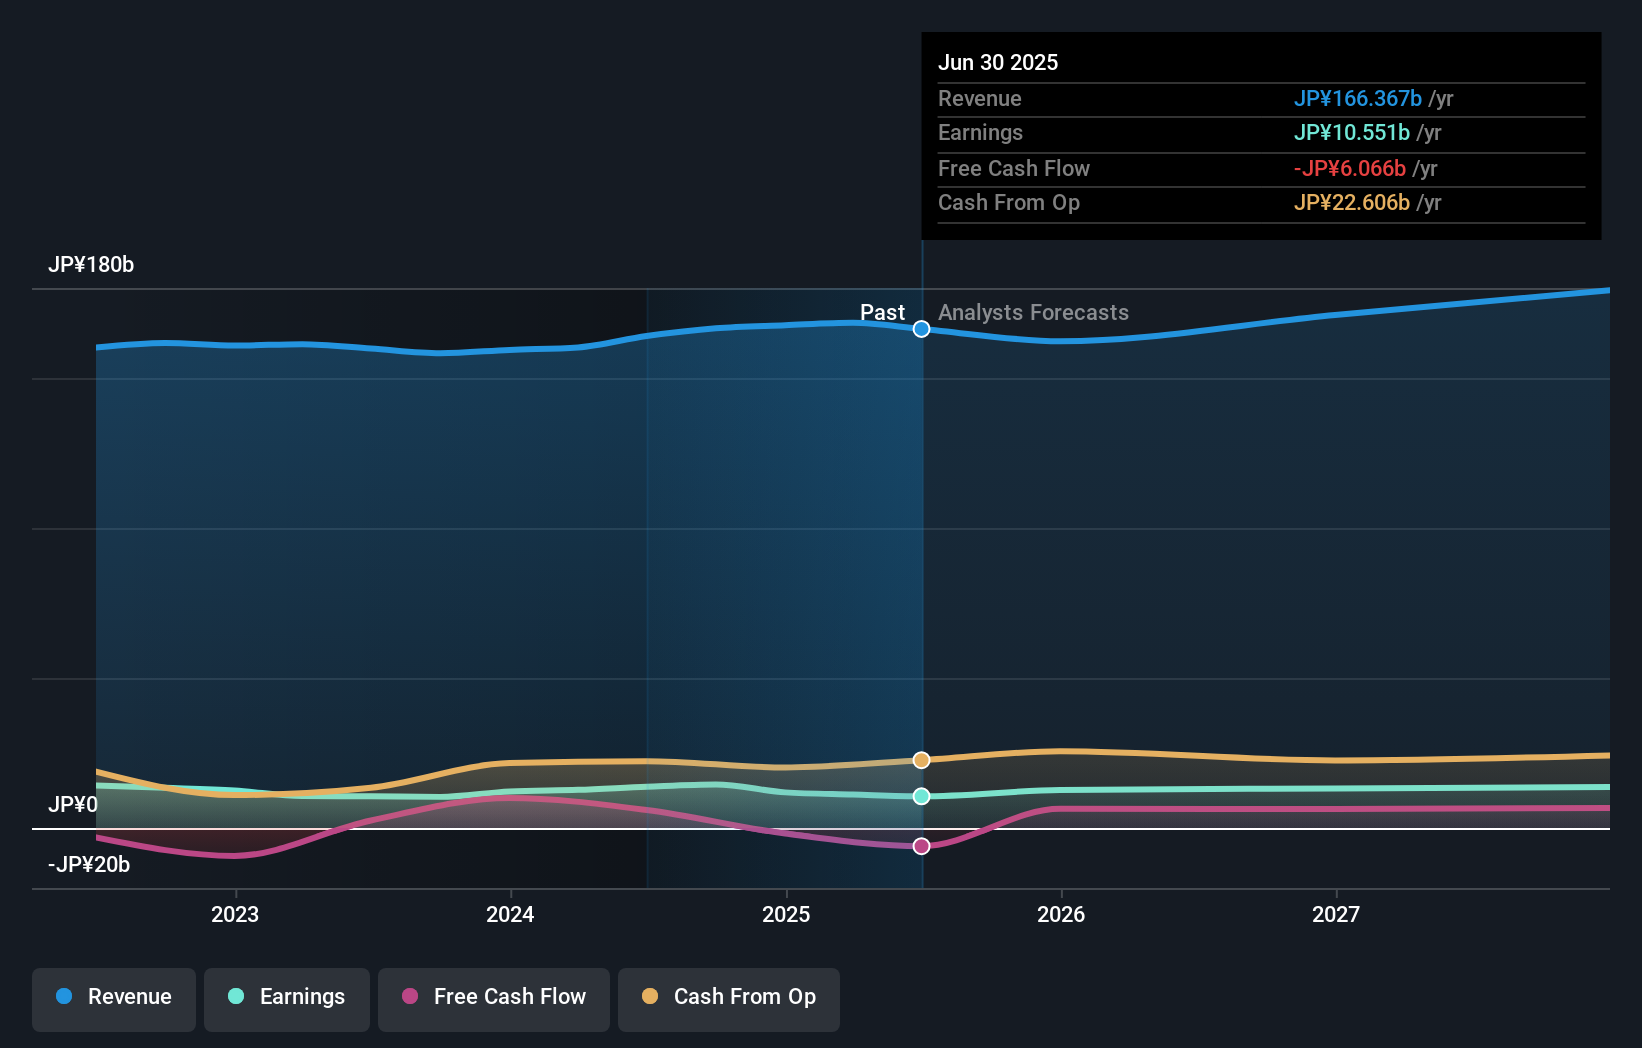Image resolution: width=1642 pixels, height=1048 pixels.
Task: Switch to the Analysts Forecasts section
Action: [1033, 313]
